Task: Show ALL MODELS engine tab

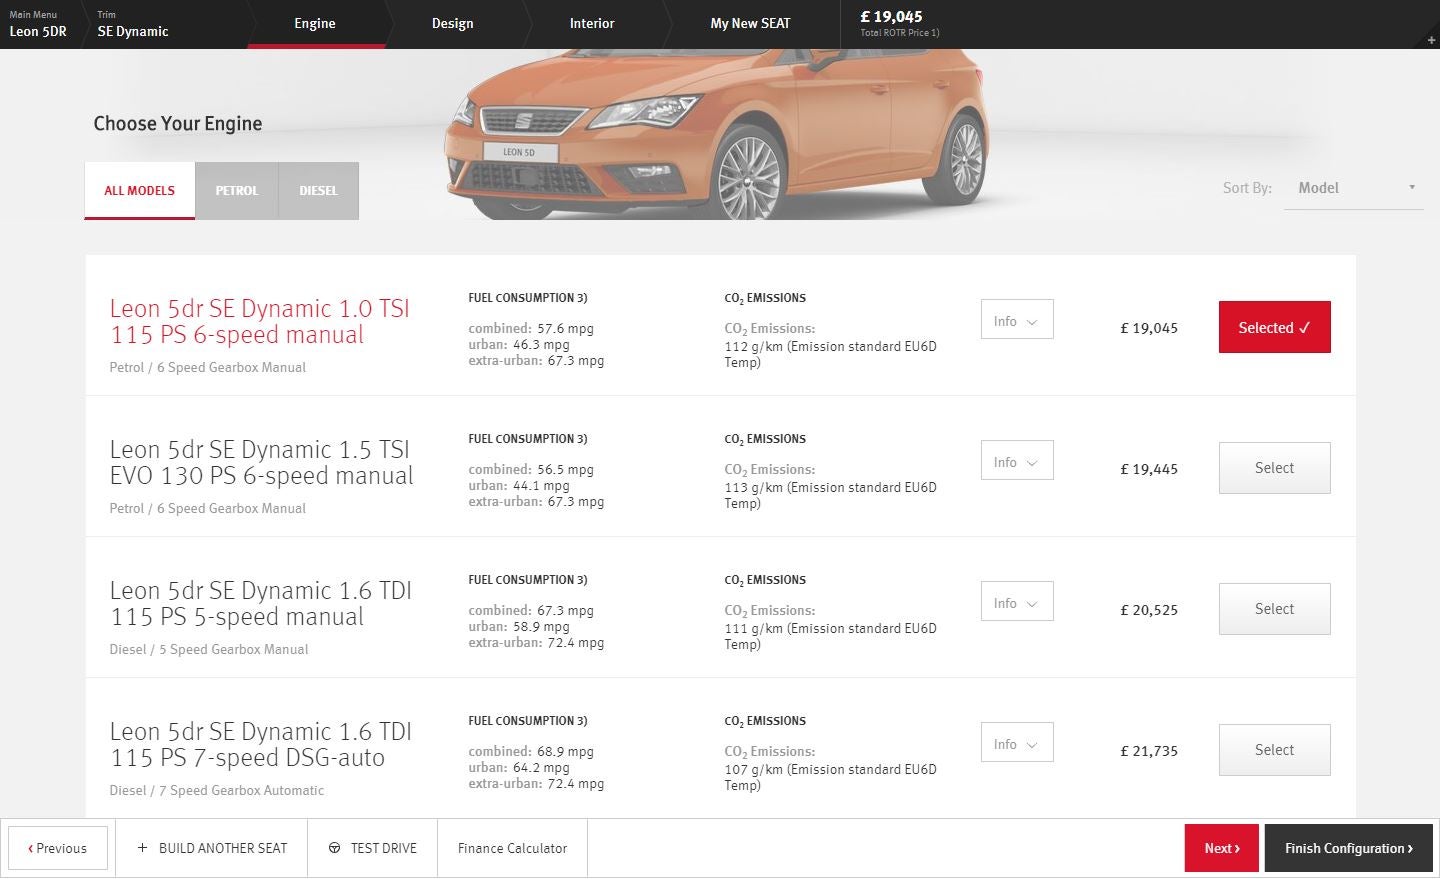Action: tap(140, 190)
